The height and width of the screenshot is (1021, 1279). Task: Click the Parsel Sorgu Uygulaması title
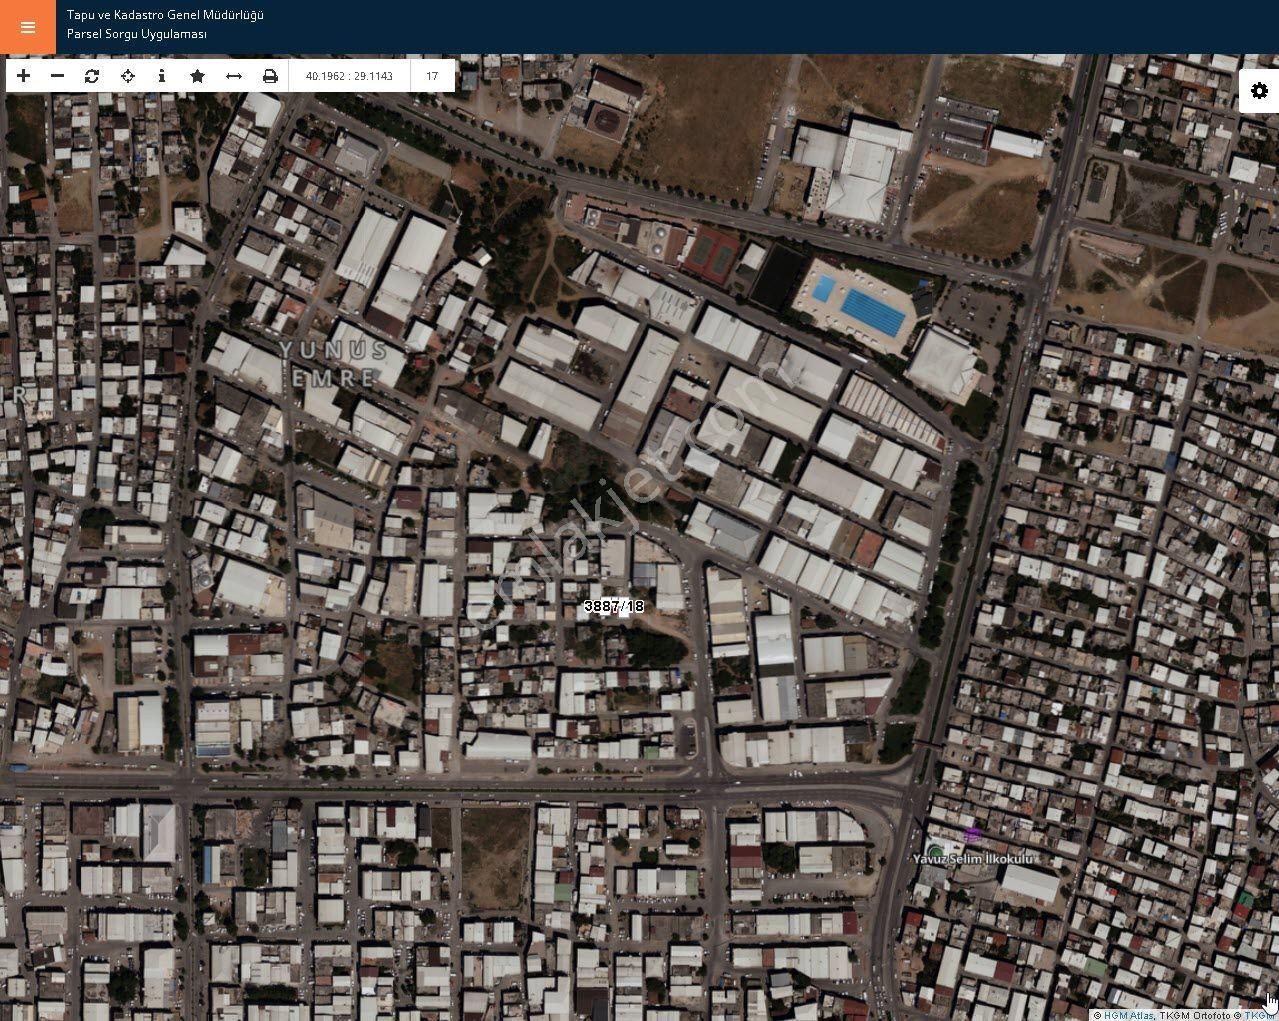pos(137,34)
